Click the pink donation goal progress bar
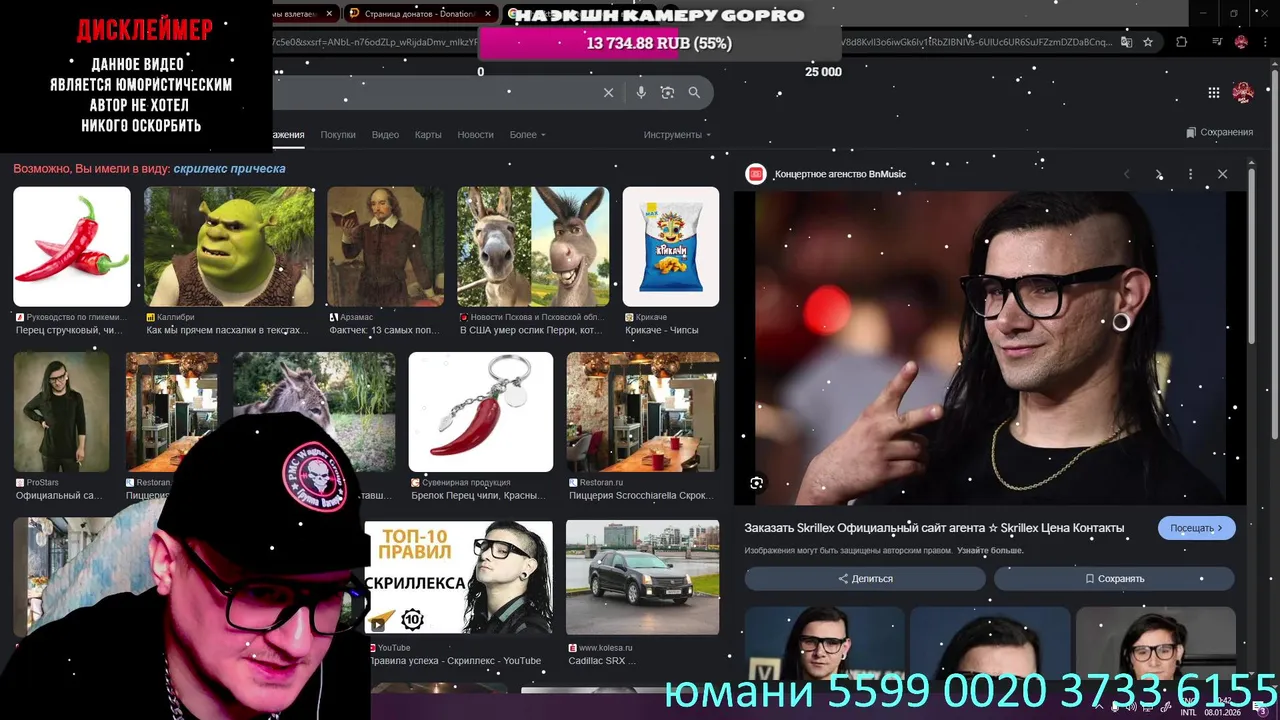The image size is (1280, 720). click(x=660, y=44)
